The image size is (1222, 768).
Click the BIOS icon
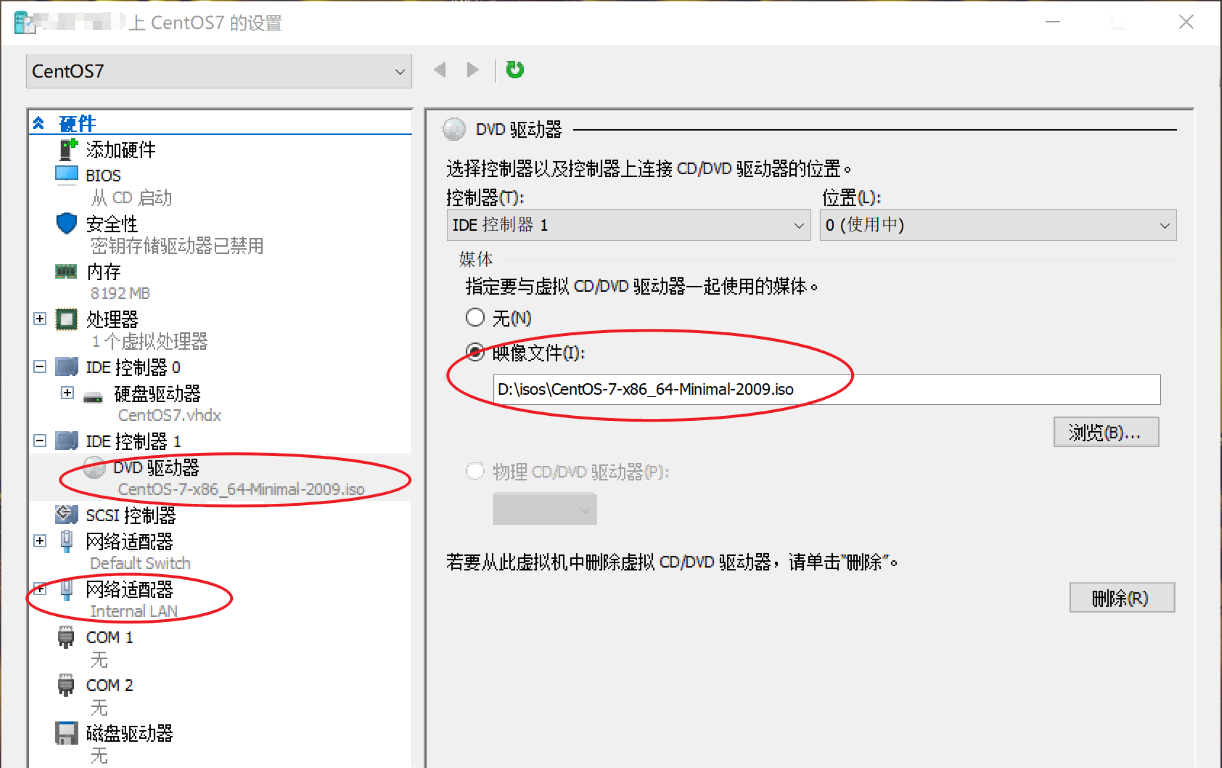(x=67, y=176)
